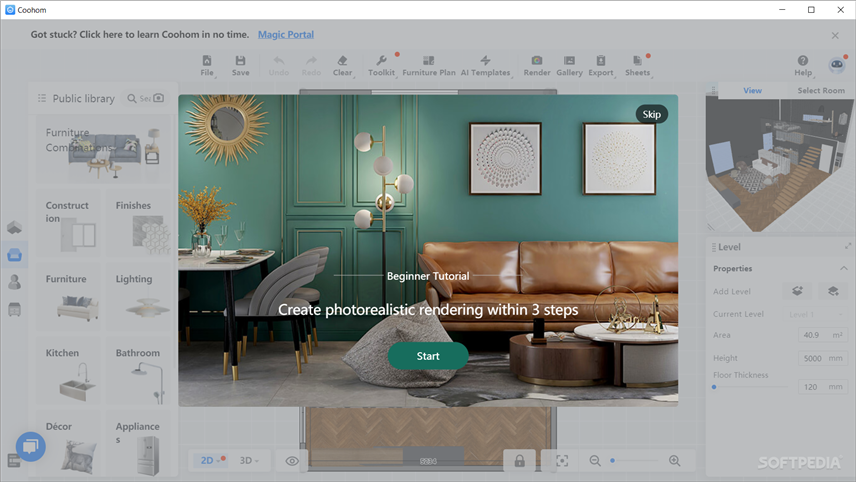Switch to 3D view mode
The height and width of the screenshot is (482, 856).
pos(249,461)
